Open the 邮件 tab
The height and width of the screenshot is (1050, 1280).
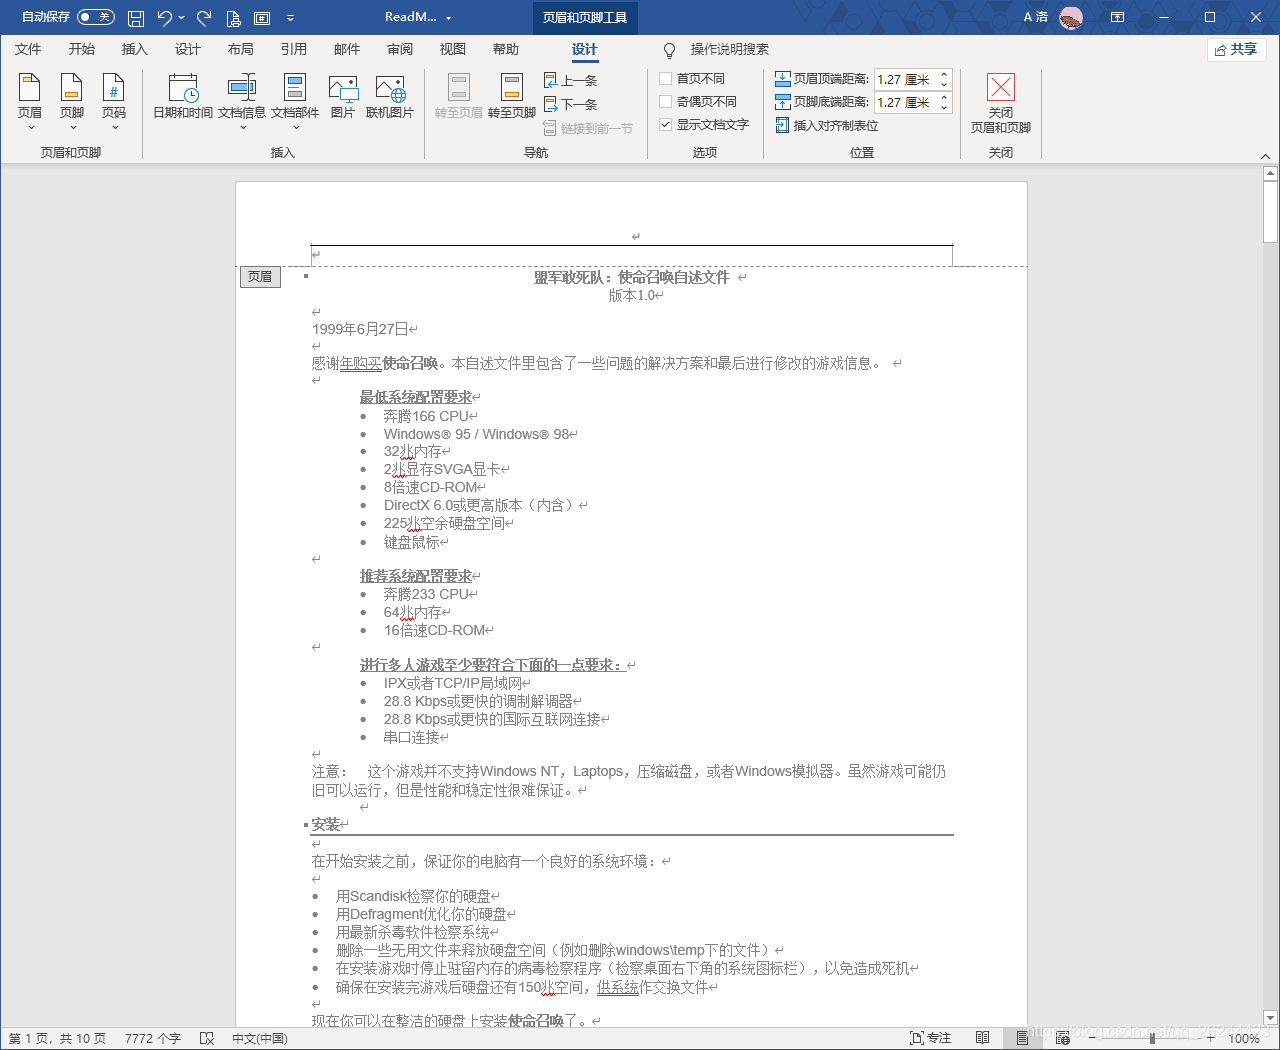tap(347, 49)
